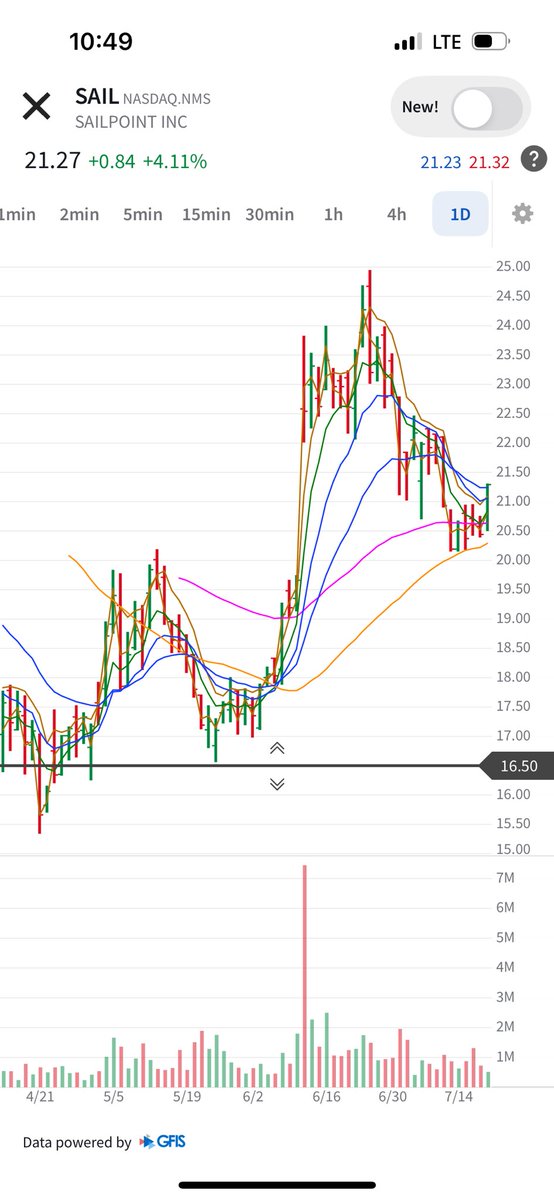Switch to the 4h timeframe
The height and width of the screenshot is (1200, 554).
point(397,214)
